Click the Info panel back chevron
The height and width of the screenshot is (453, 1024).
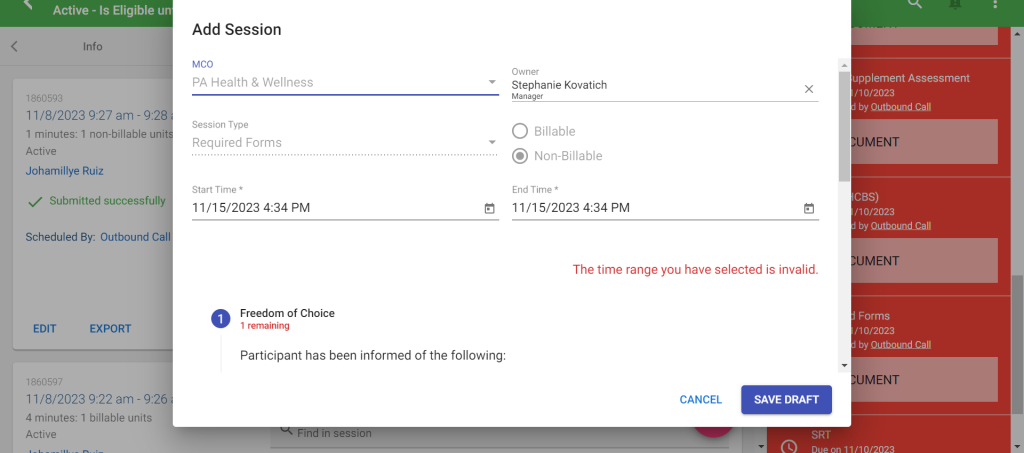click(14, 46)
